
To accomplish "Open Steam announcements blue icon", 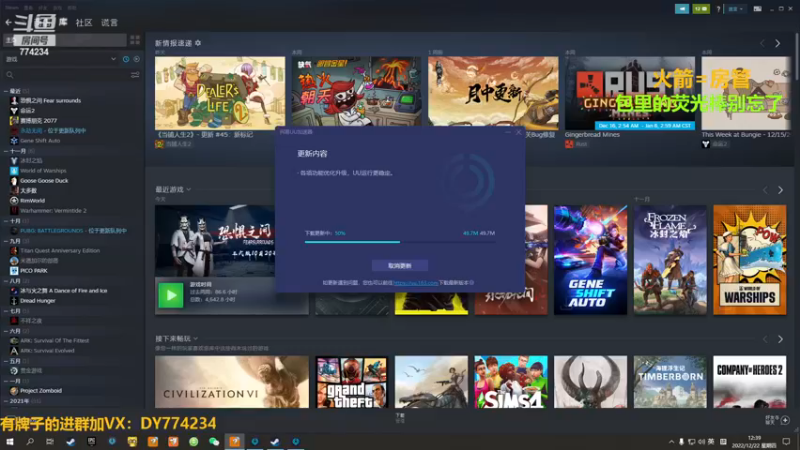I will (682, 9).
